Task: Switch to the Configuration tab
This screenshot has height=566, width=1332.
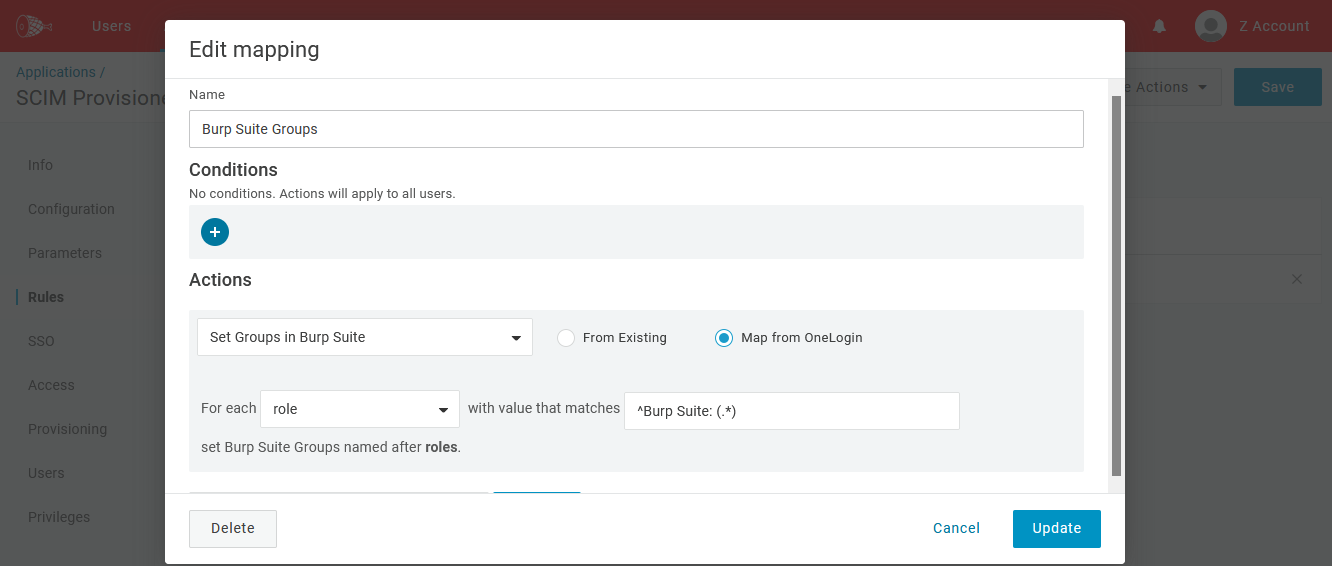Action: (71, 209)
